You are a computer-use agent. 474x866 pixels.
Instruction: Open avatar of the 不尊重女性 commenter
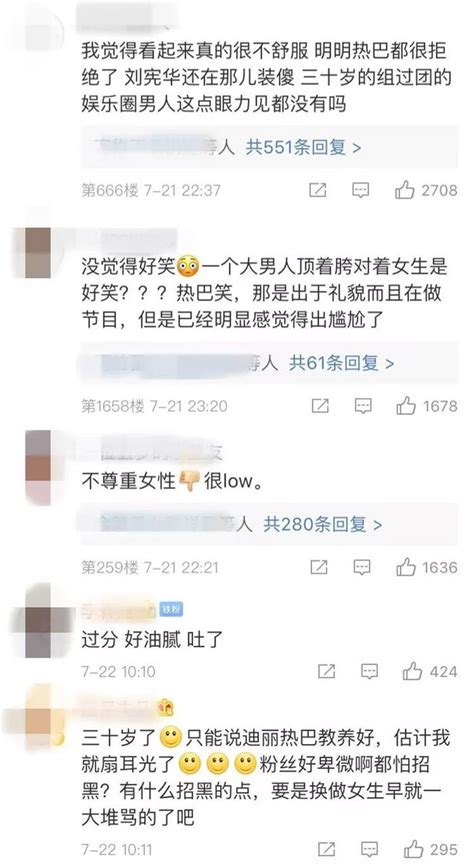[38, 468]
